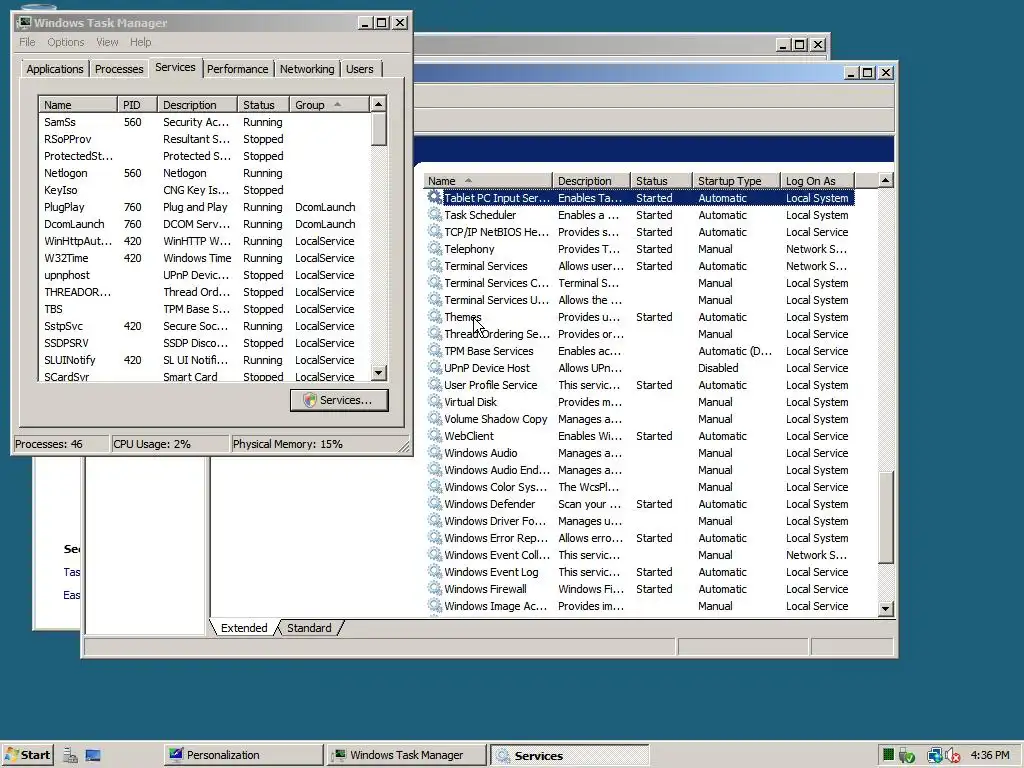Viewport: 1024px width, 768px height.
Task: Switch to the Users tab
Action: coord(360,69)
